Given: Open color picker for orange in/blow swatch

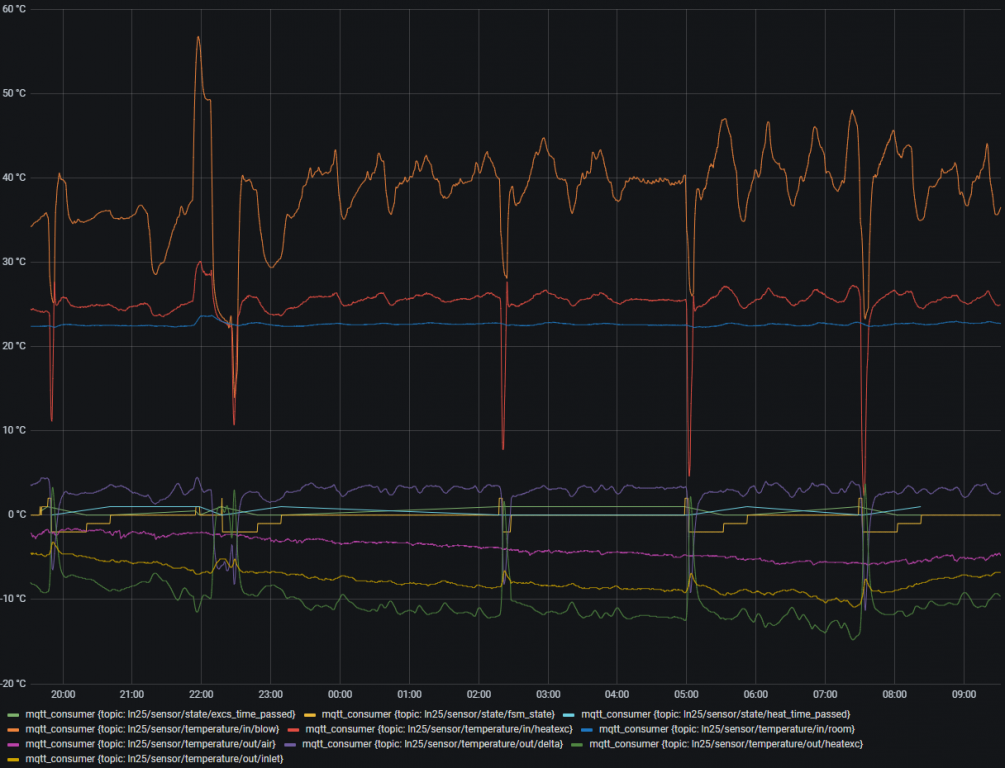Looking at the screenshot, I should (13, 730).
